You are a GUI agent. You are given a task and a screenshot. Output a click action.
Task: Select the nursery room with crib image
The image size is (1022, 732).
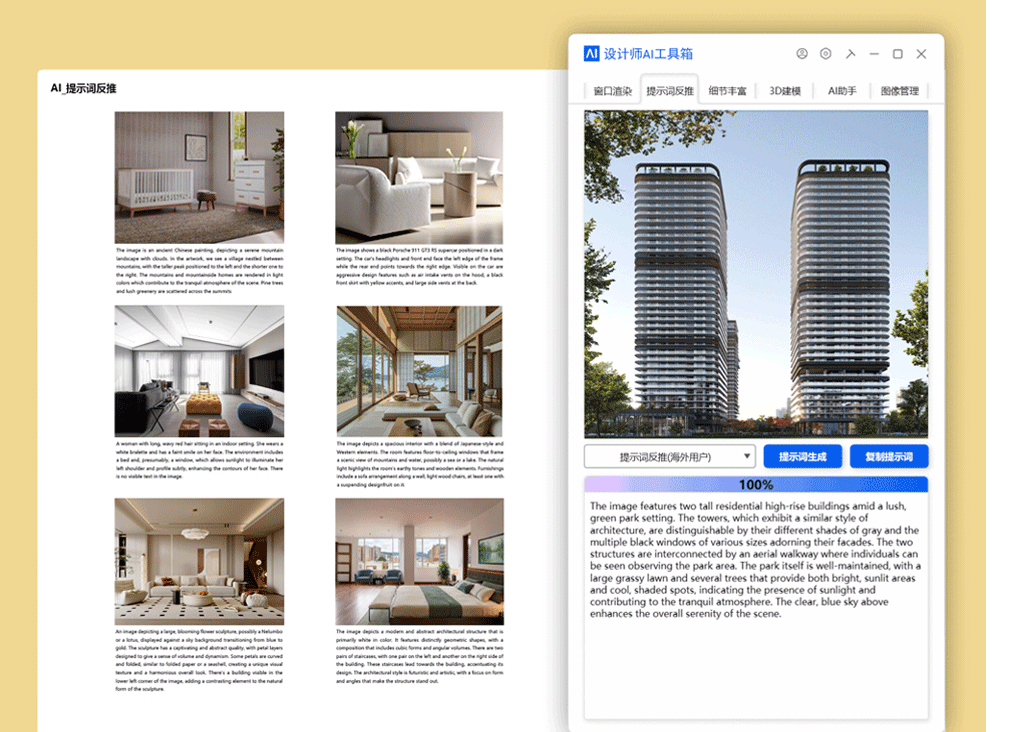click(199, 177)
